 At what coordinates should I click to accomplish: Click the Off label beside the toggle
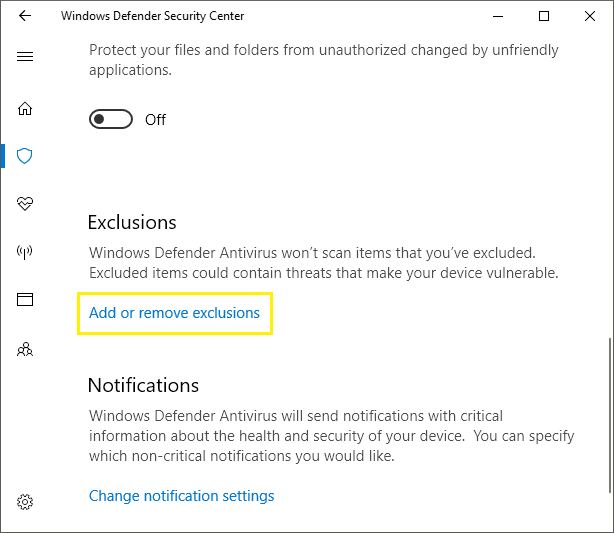tap(155, 120)
